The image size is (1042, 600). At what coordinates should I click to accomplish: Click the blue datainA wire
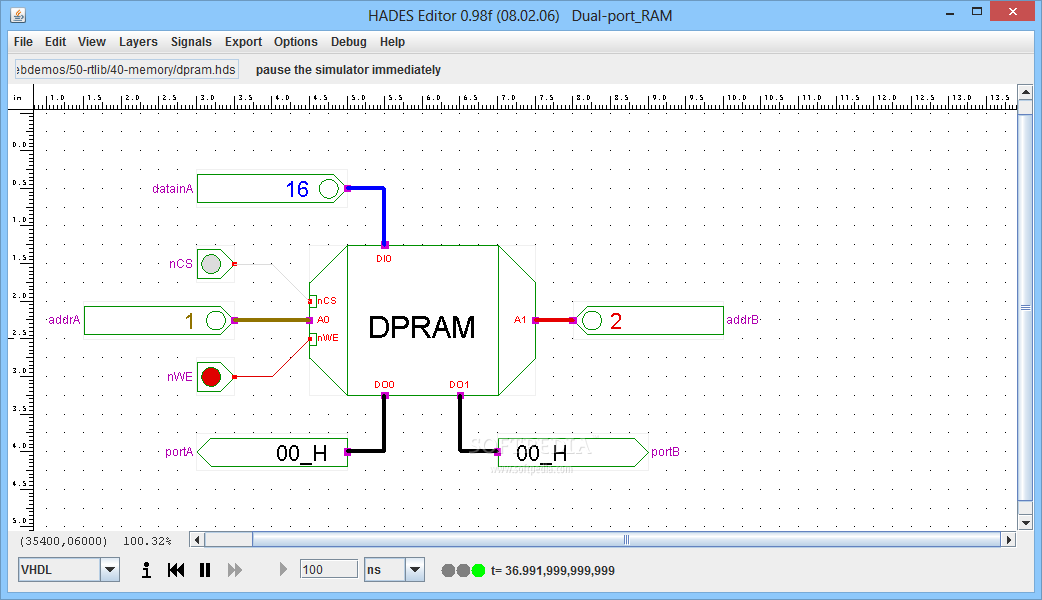point(384,216)
